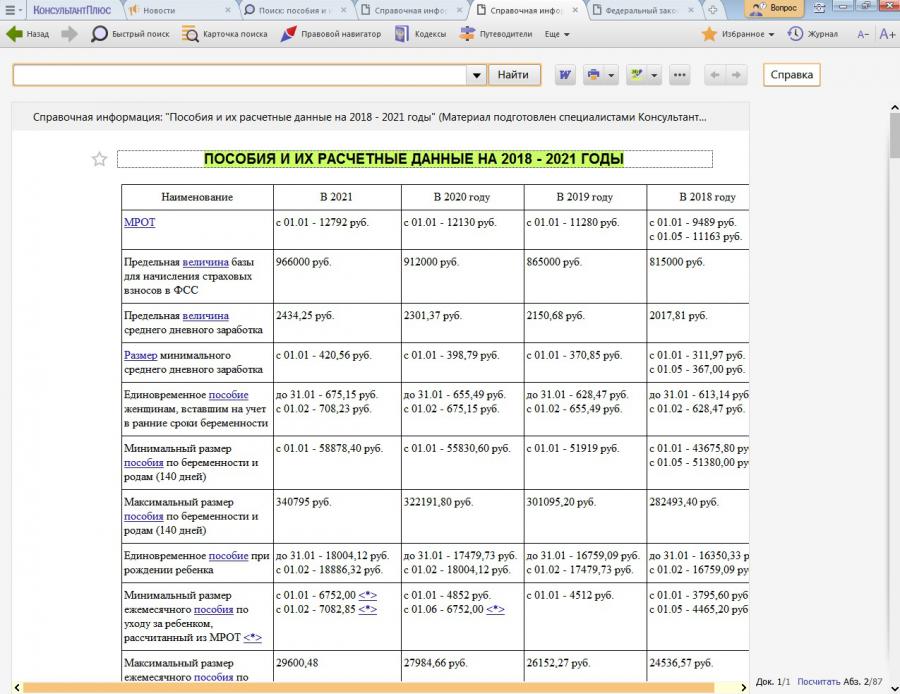Open the МРОТ hyperlink

point(139,222)
